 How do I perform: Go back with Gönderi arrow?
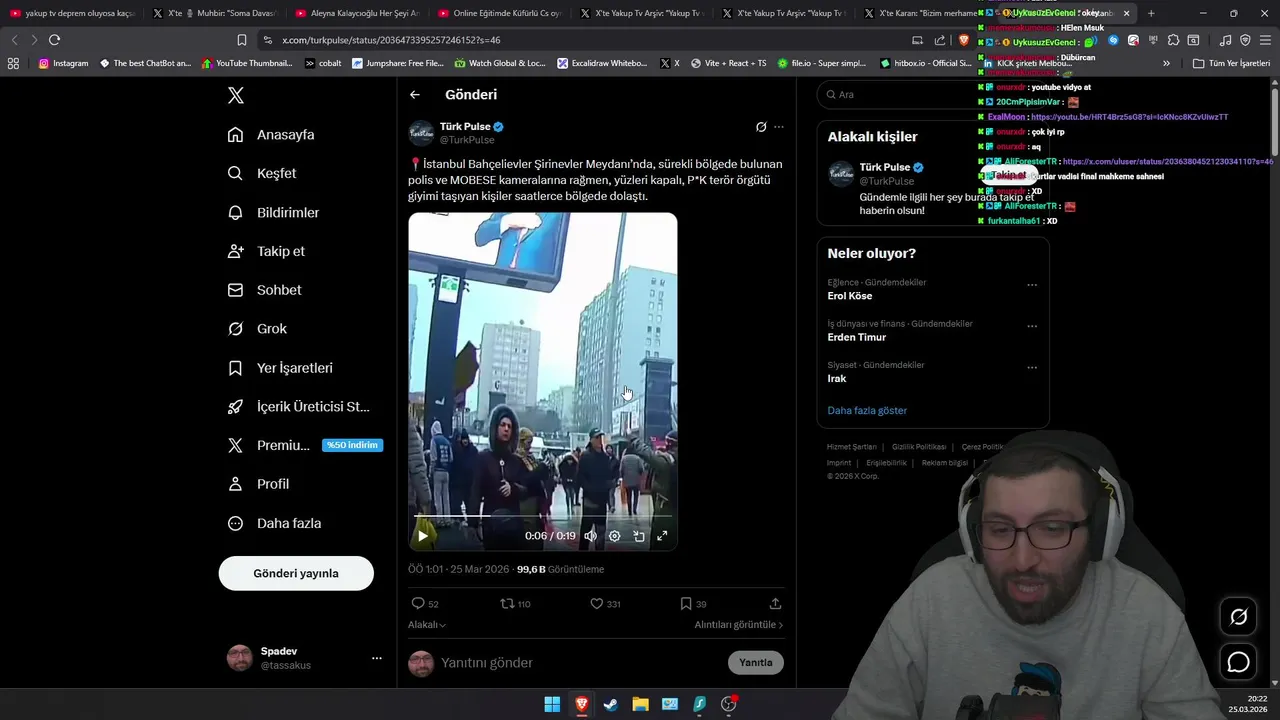pos(415,95)
